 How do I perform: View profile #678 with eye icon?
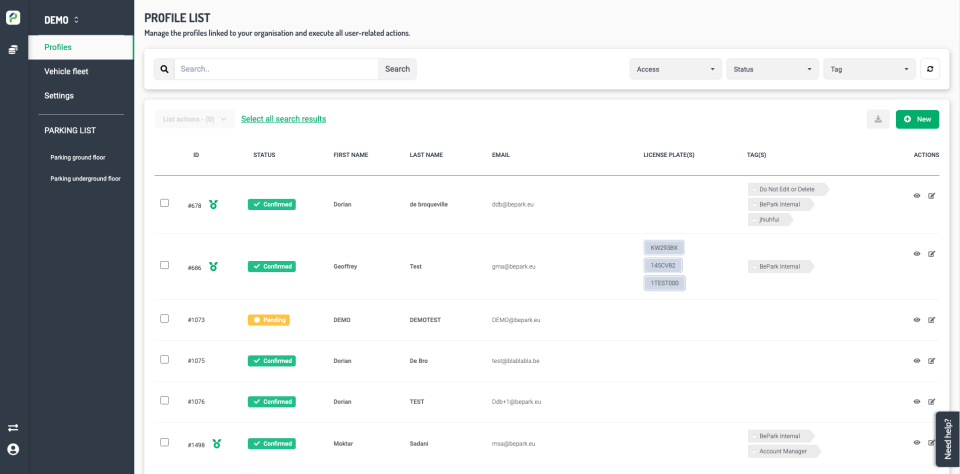[x=917, y=196]
